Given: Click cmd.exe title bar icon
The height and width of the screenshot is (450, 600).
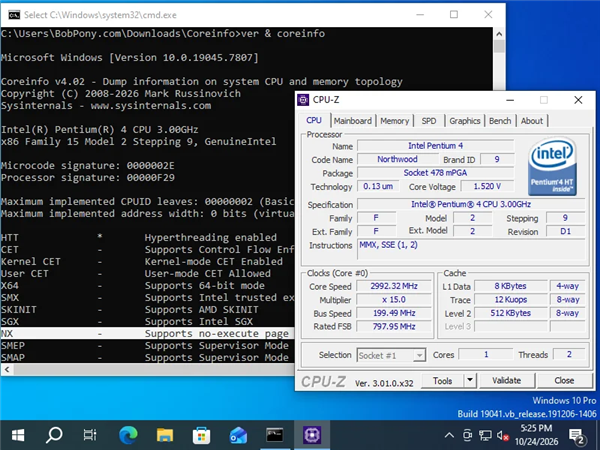Looking at the screenshot, I should [x=14, y=15].
